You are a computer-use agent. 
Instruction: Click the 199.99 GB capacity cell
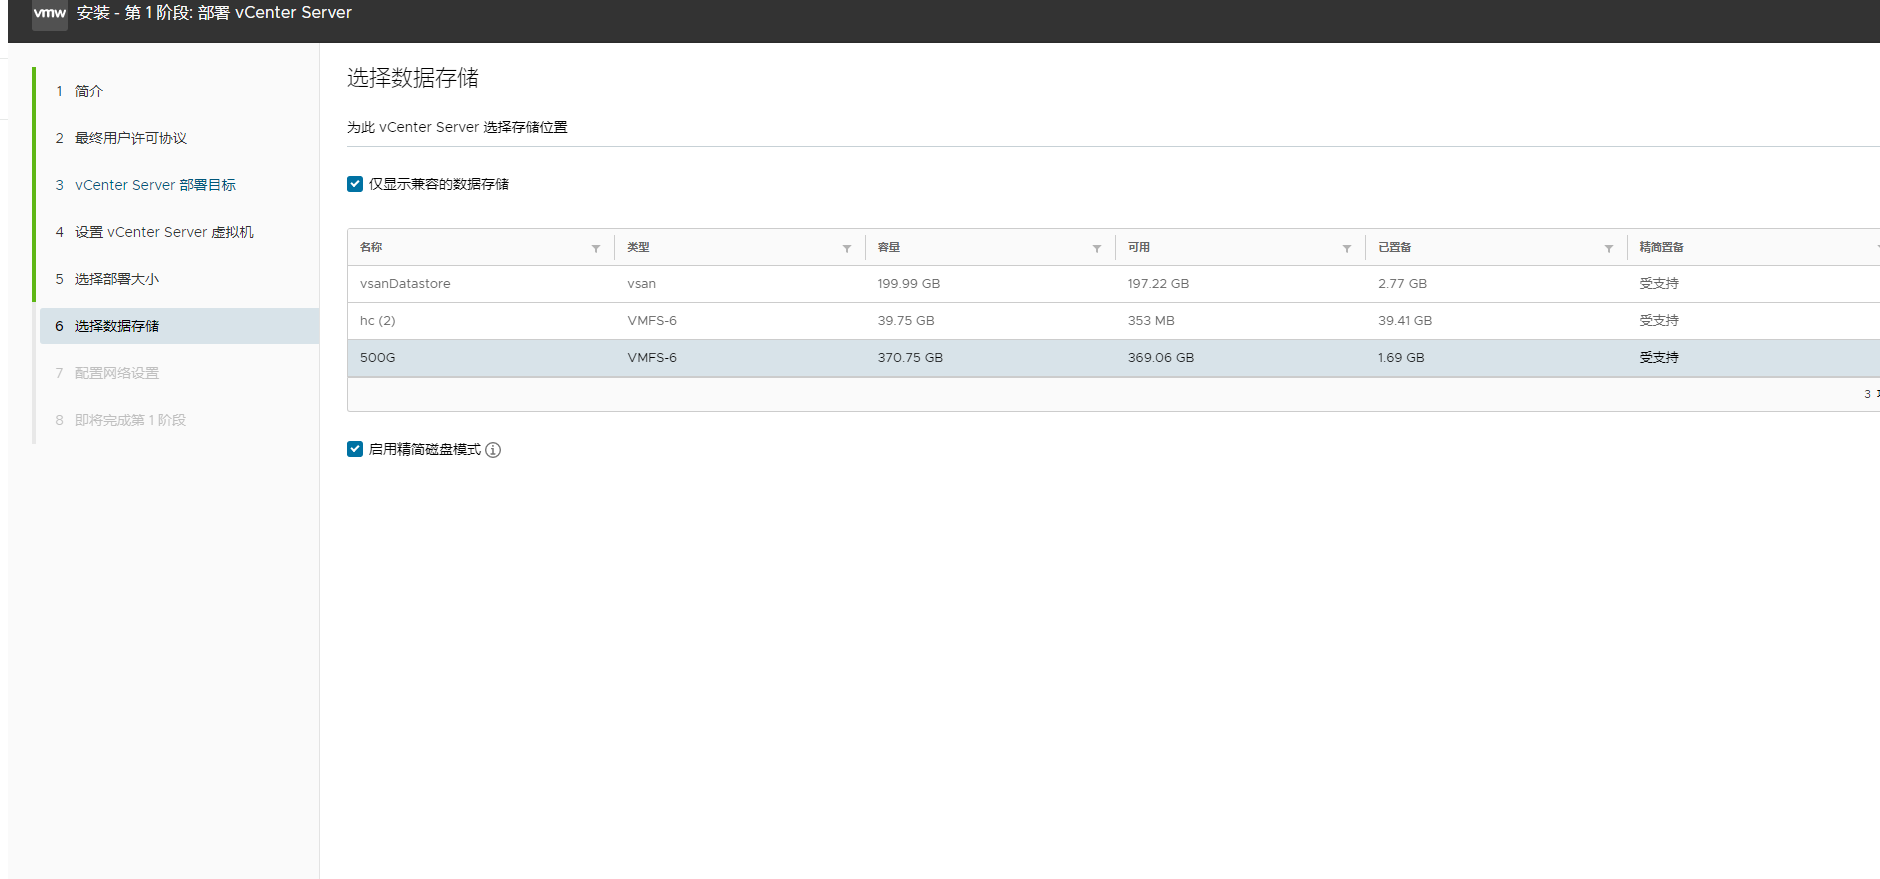click(x=909, y=284)
